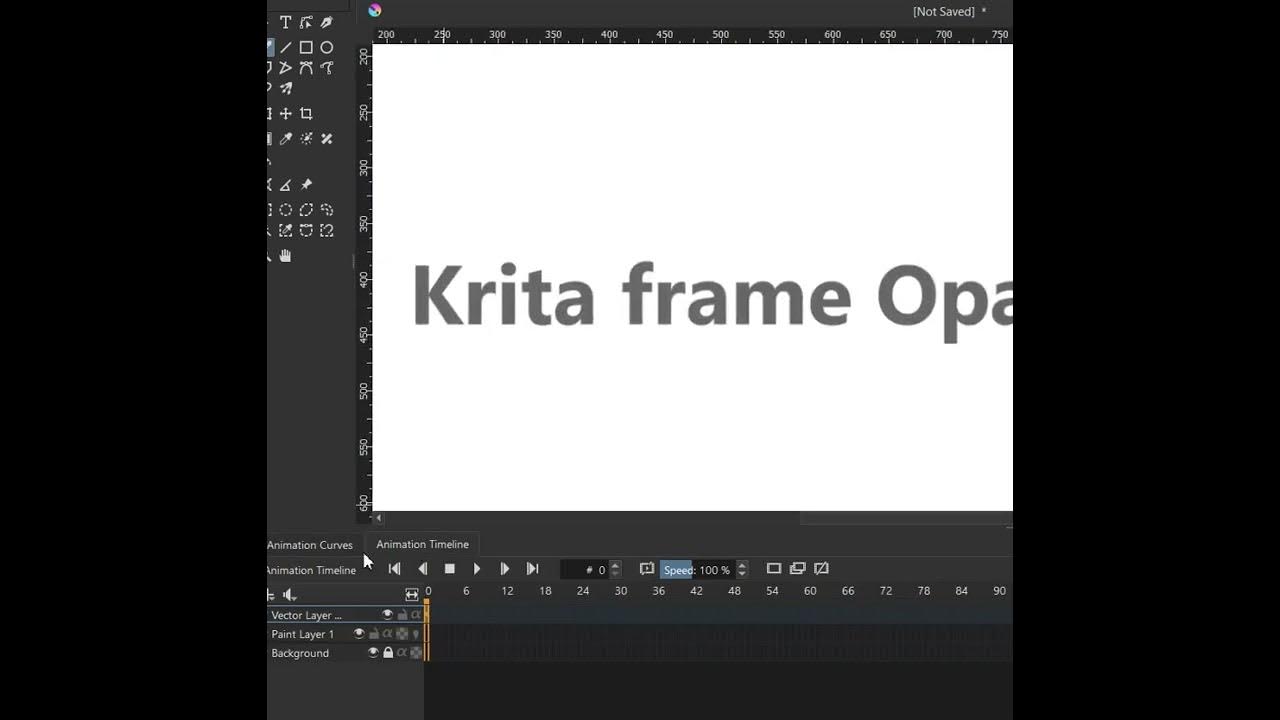Image resolution: width=1280 pixels, height=720 pixels.
Task: Jump to the last frame
Action: (532, 569)
